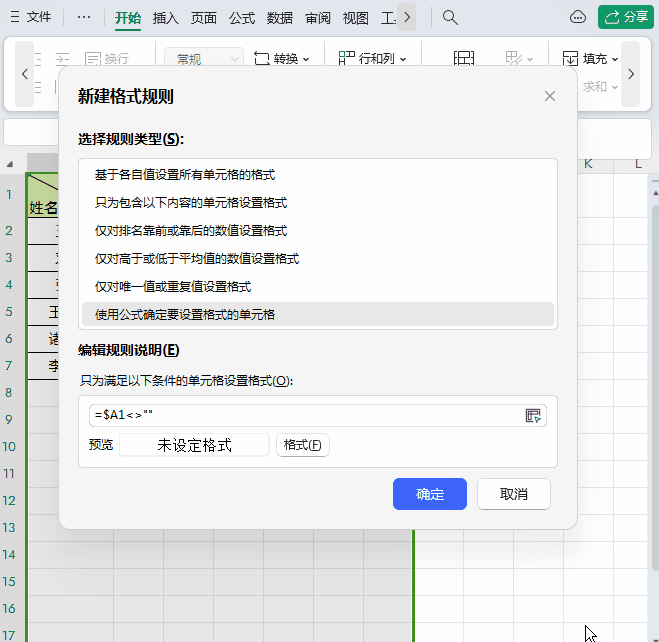Click the vertical scrollbar thumb

click(655, 387)
